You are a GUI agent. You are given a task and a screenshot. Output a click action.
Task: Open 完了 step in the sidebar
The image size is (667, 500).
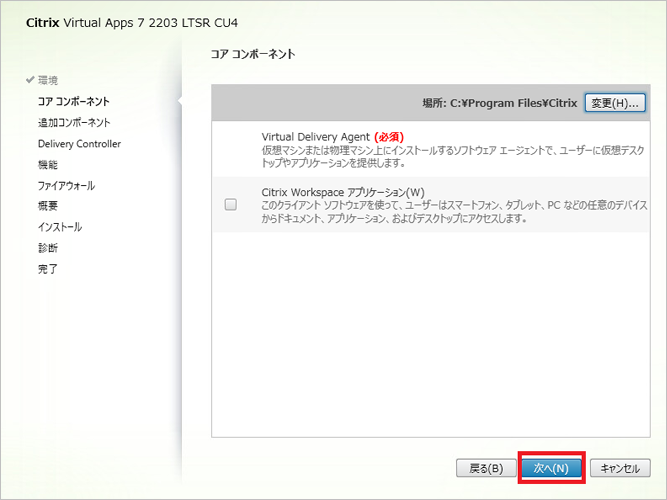pos(48,269)
